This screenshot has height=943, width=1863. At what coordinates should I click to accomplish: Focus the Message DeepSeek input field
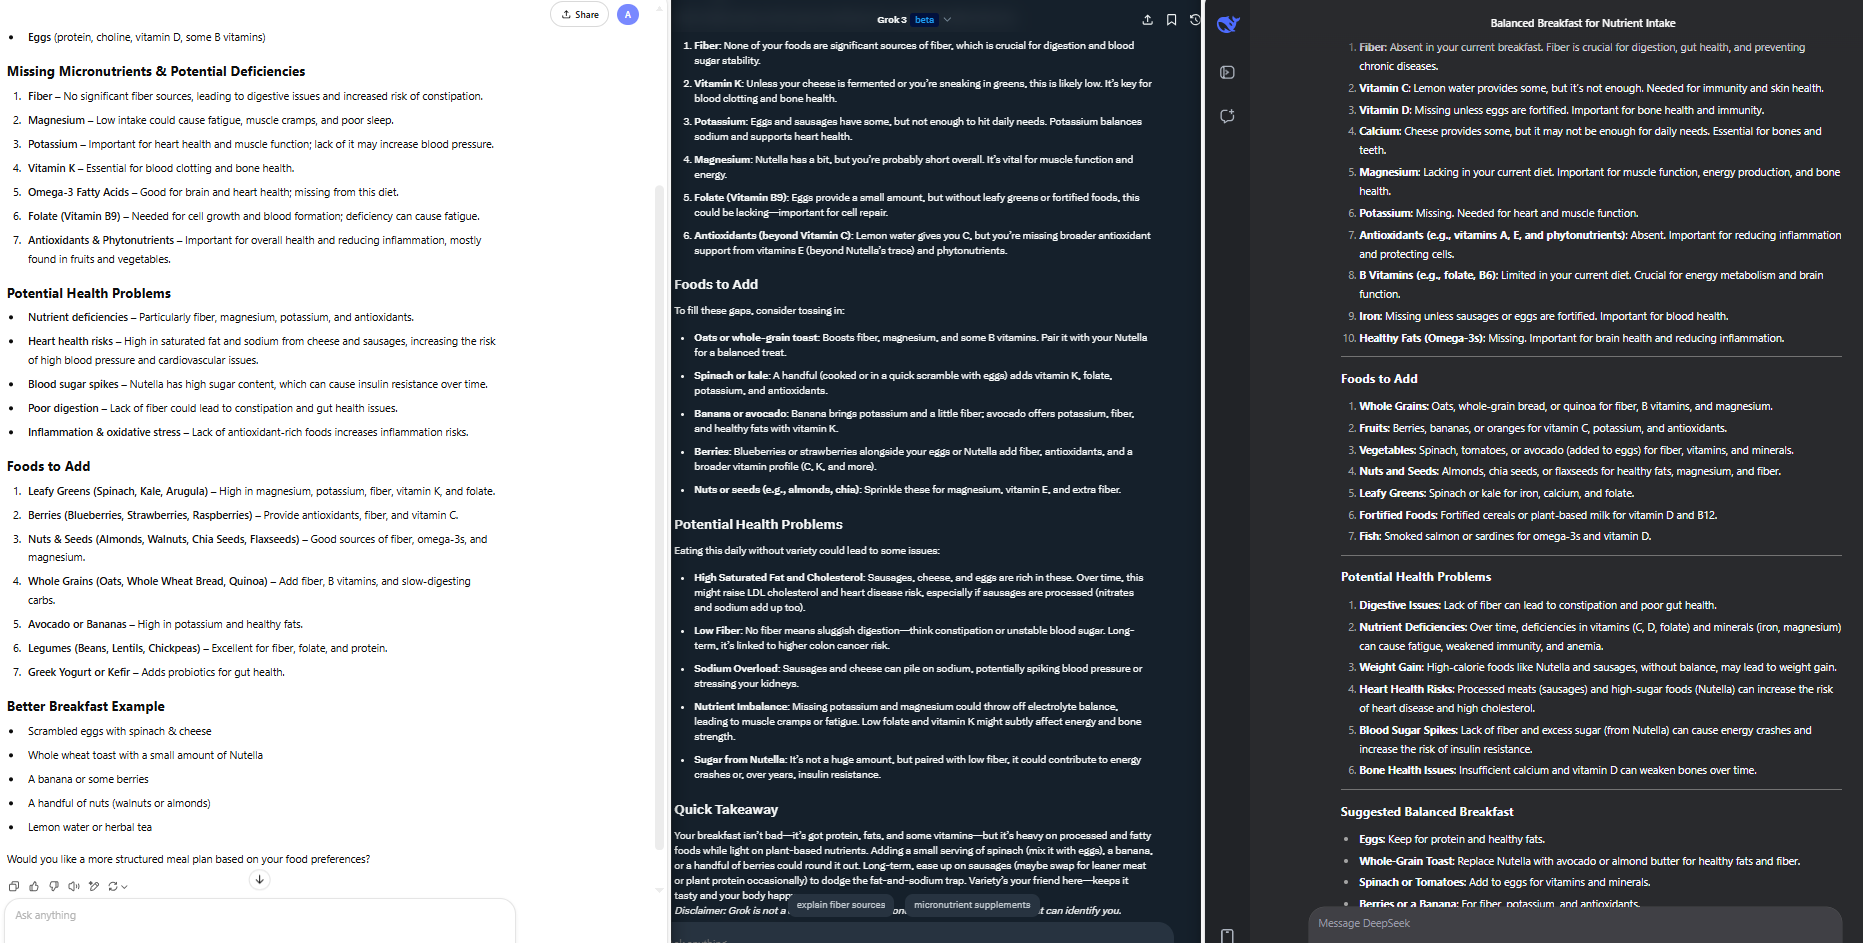coord(1575,923)
